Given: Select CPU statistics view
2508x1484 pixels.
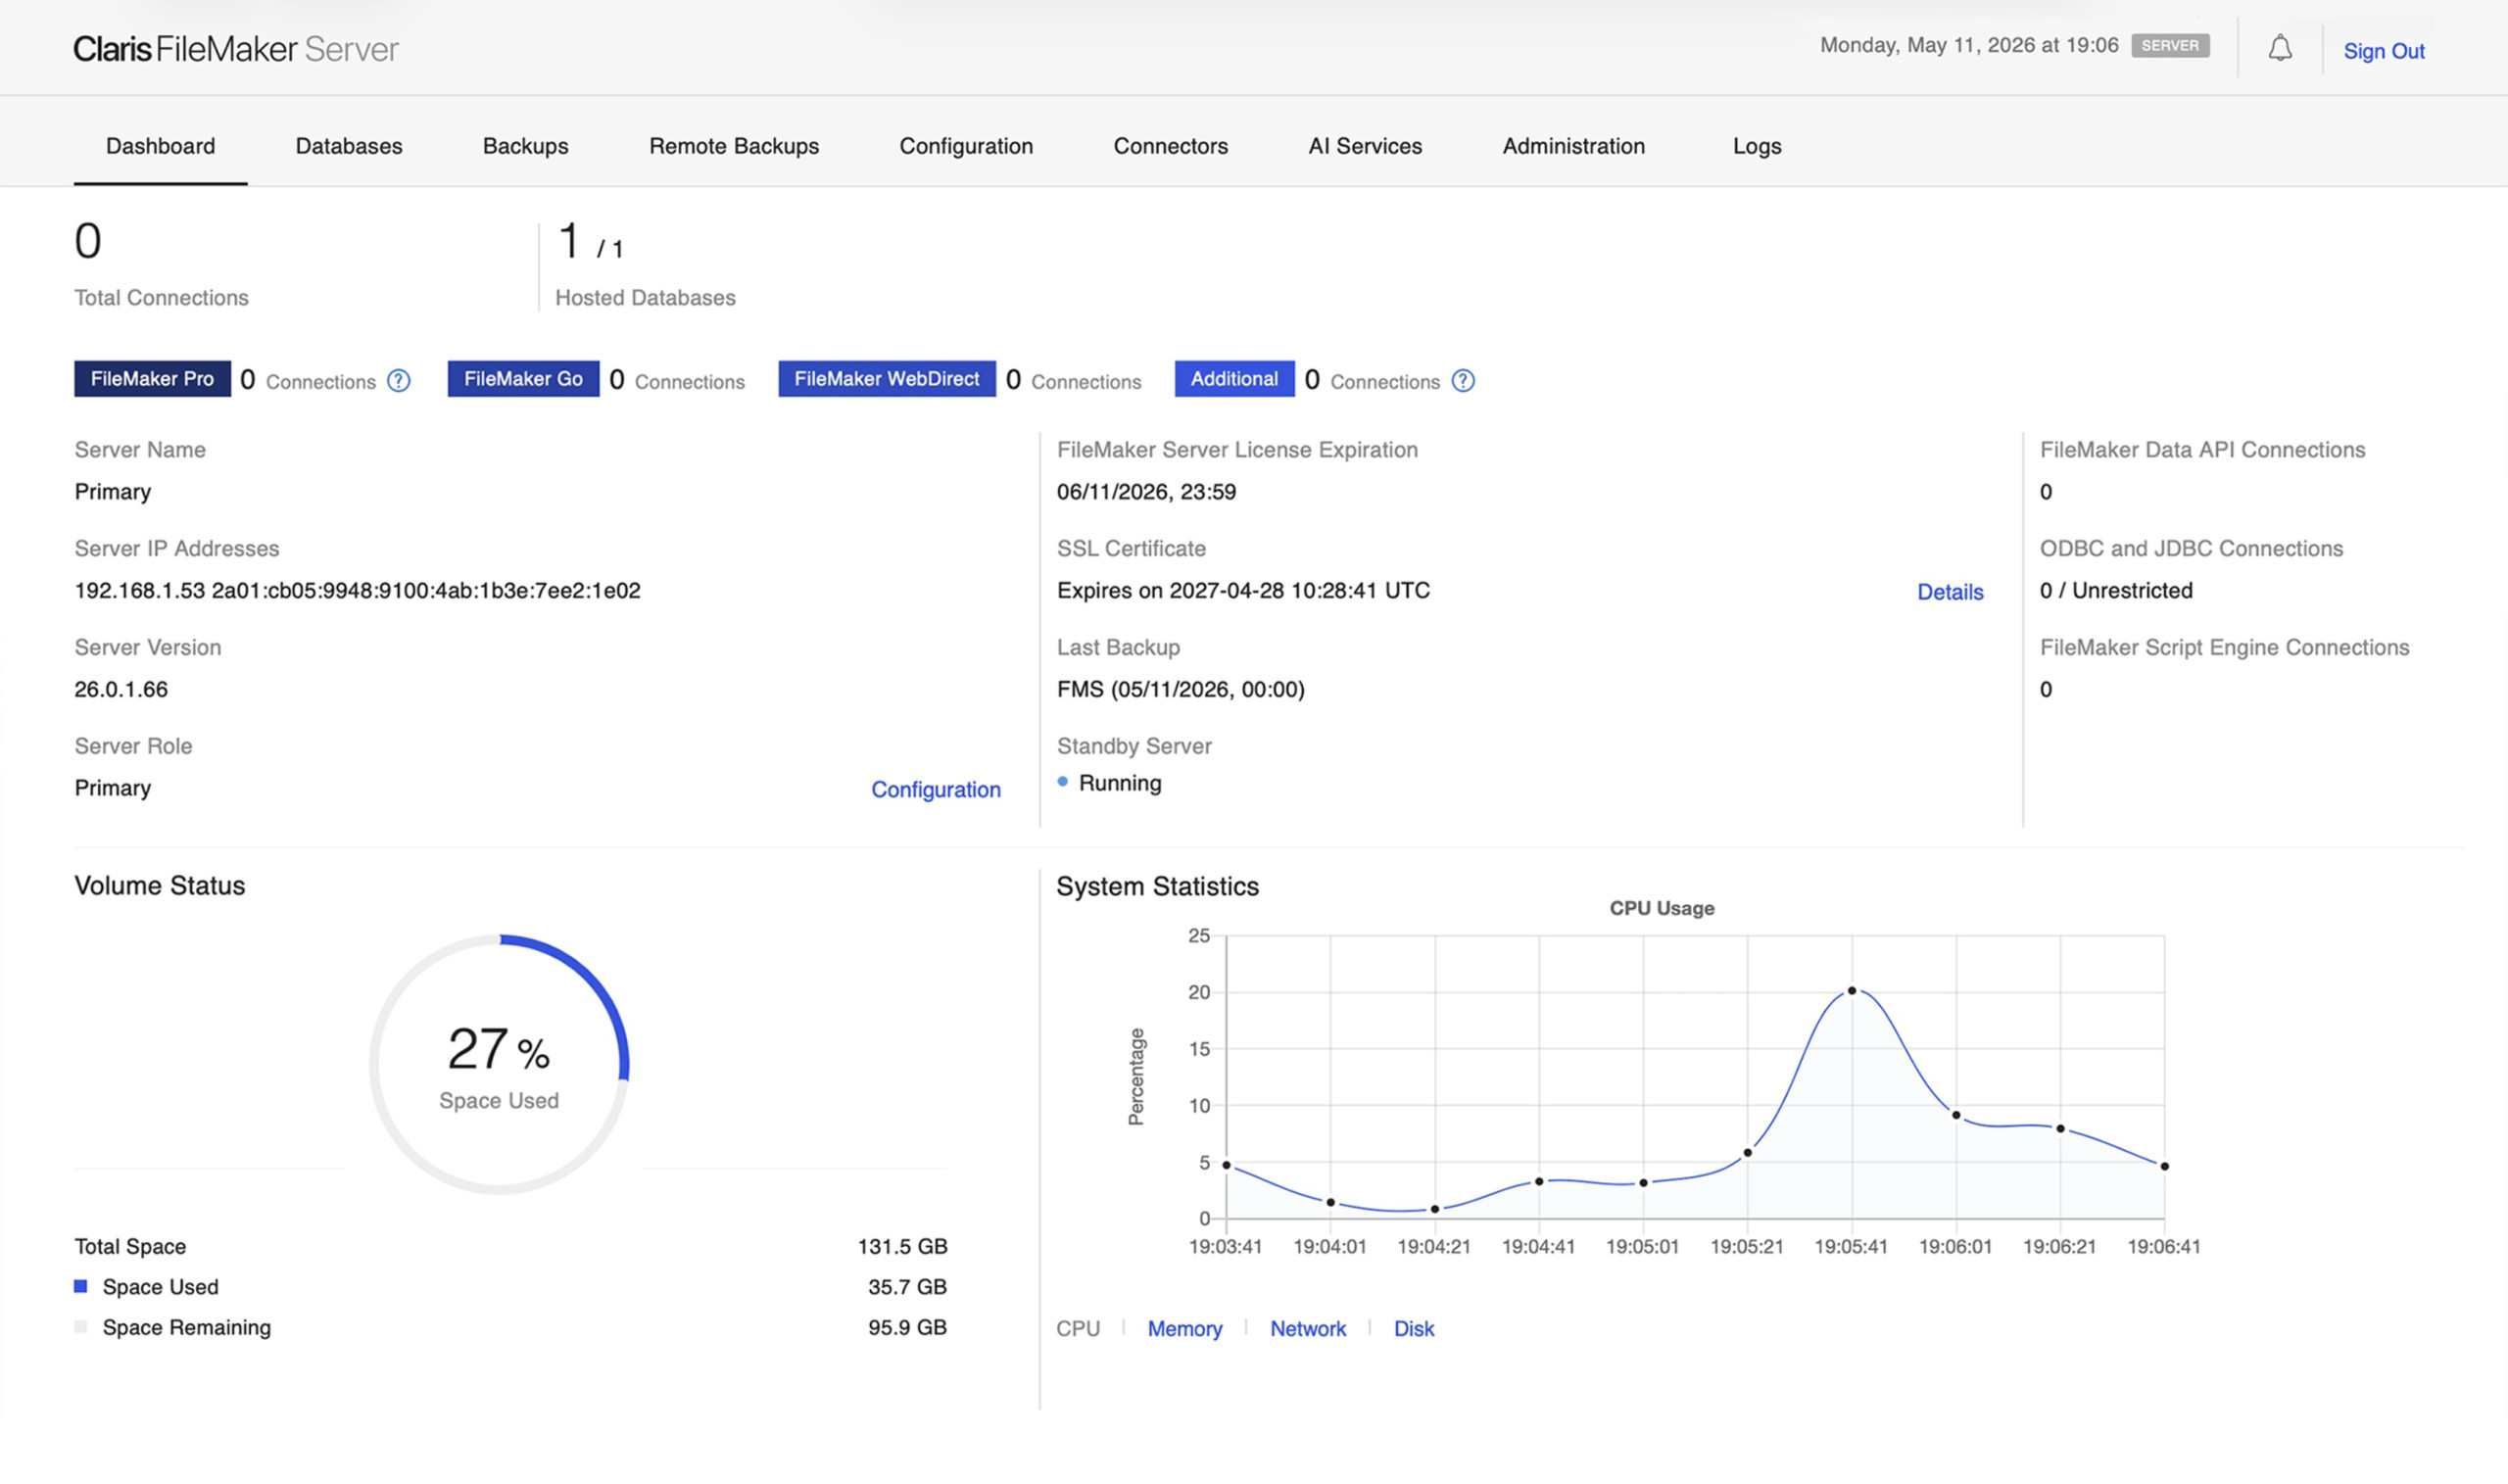Looking at the screenshot, I should pyautogui.click(x=1078, y=1329).
